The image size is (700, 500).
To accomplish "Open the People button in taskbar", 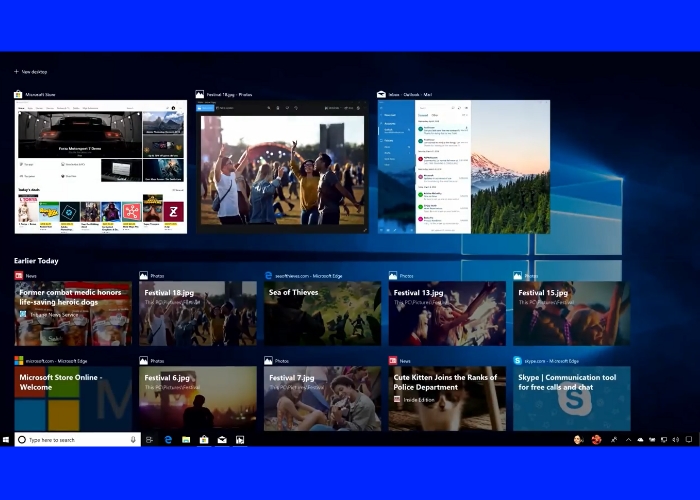I will (614, 440).
